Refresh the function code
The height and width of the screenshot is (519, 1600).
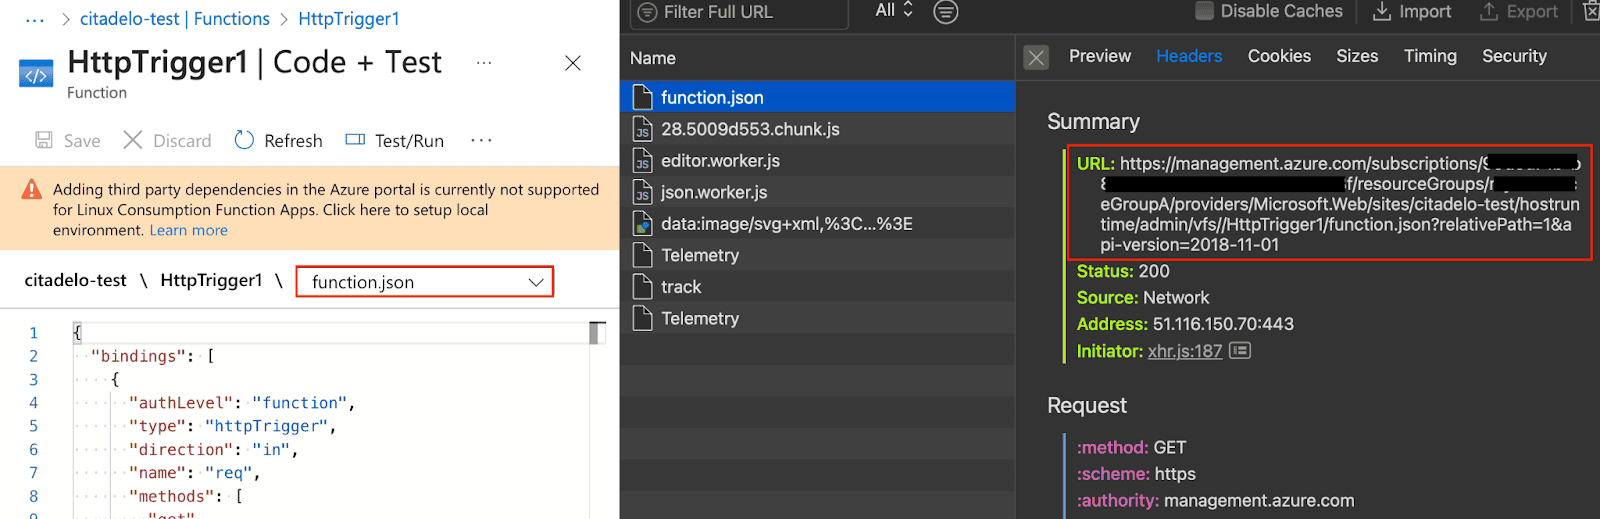tap(278, 140)
